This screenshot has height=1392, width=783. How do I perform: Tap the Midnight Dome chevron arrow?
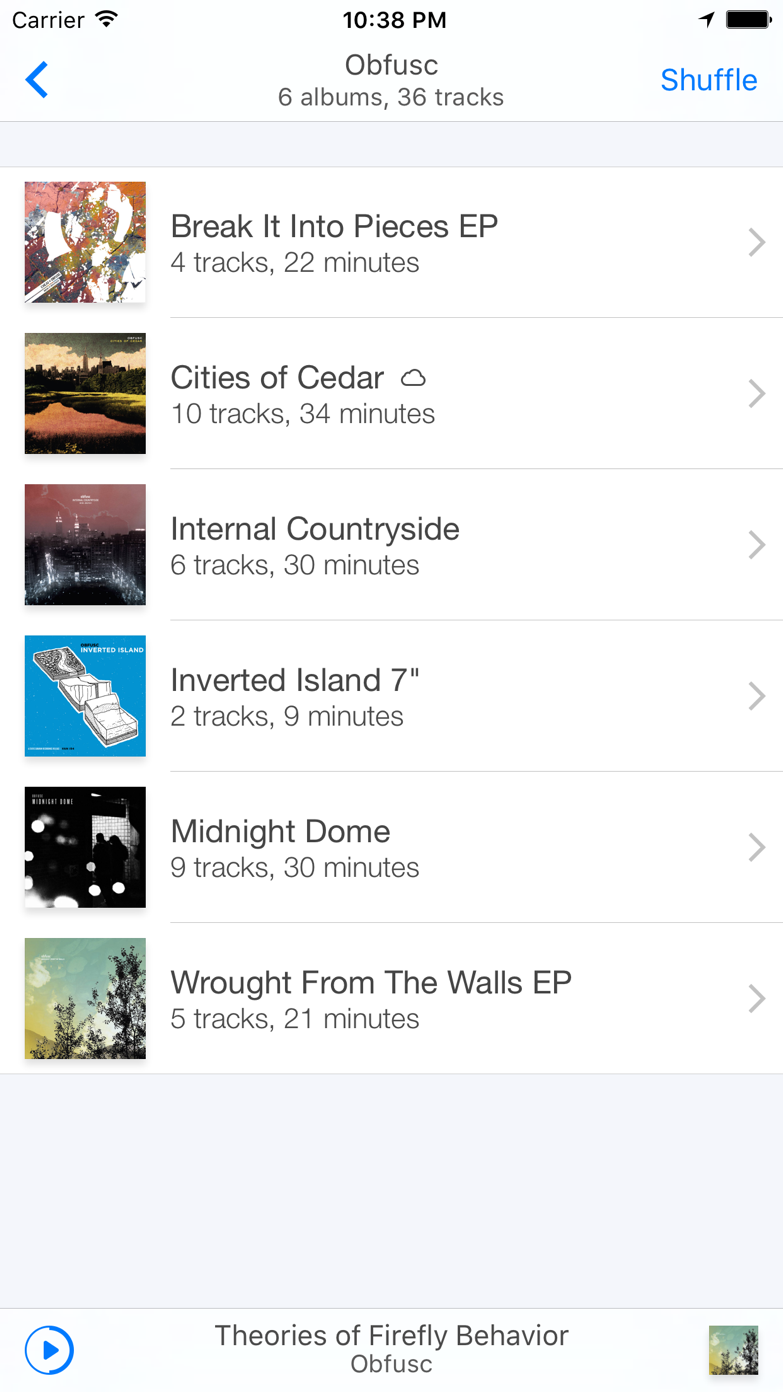(756, 847)
